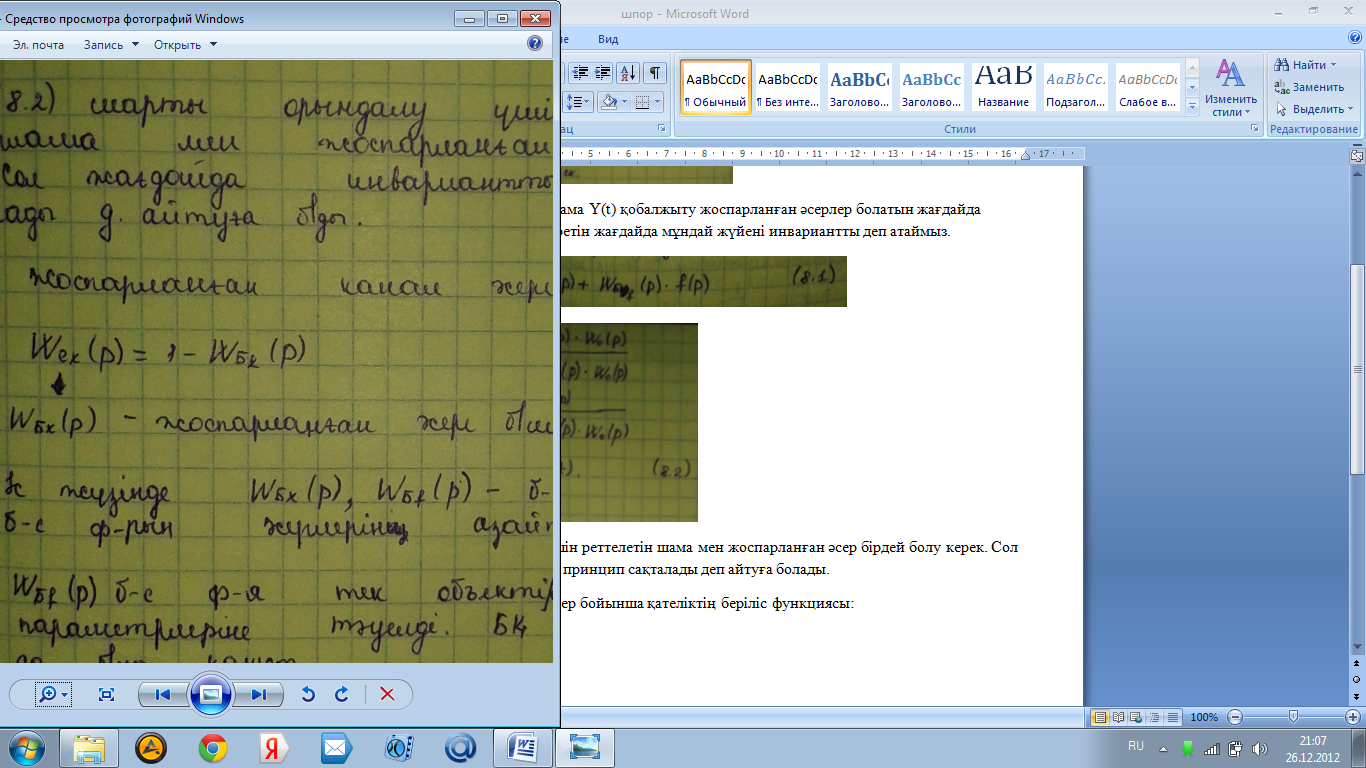Launch AIMP player from taskbar
Screen dimensions: 1366x768
[151, 748]
